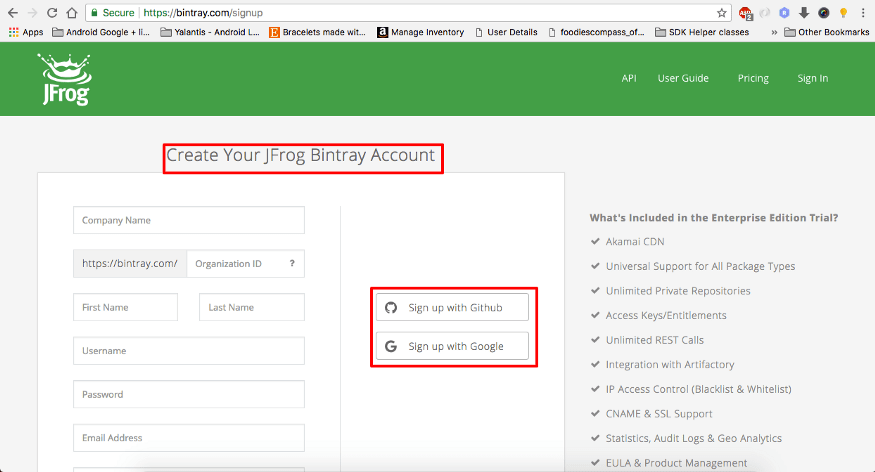Image resolution: width=875 pixels, height=472 pixels.
Task: Open the API menu item
Action: 629,78
